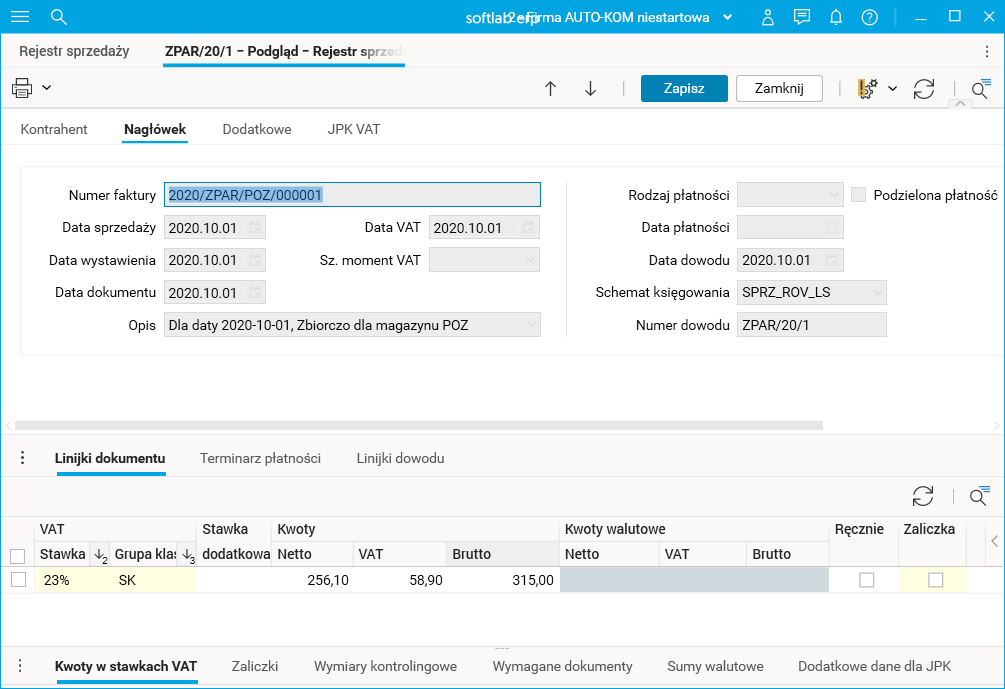
Task: Collapse the header panel with chevron
Action: 960,104
